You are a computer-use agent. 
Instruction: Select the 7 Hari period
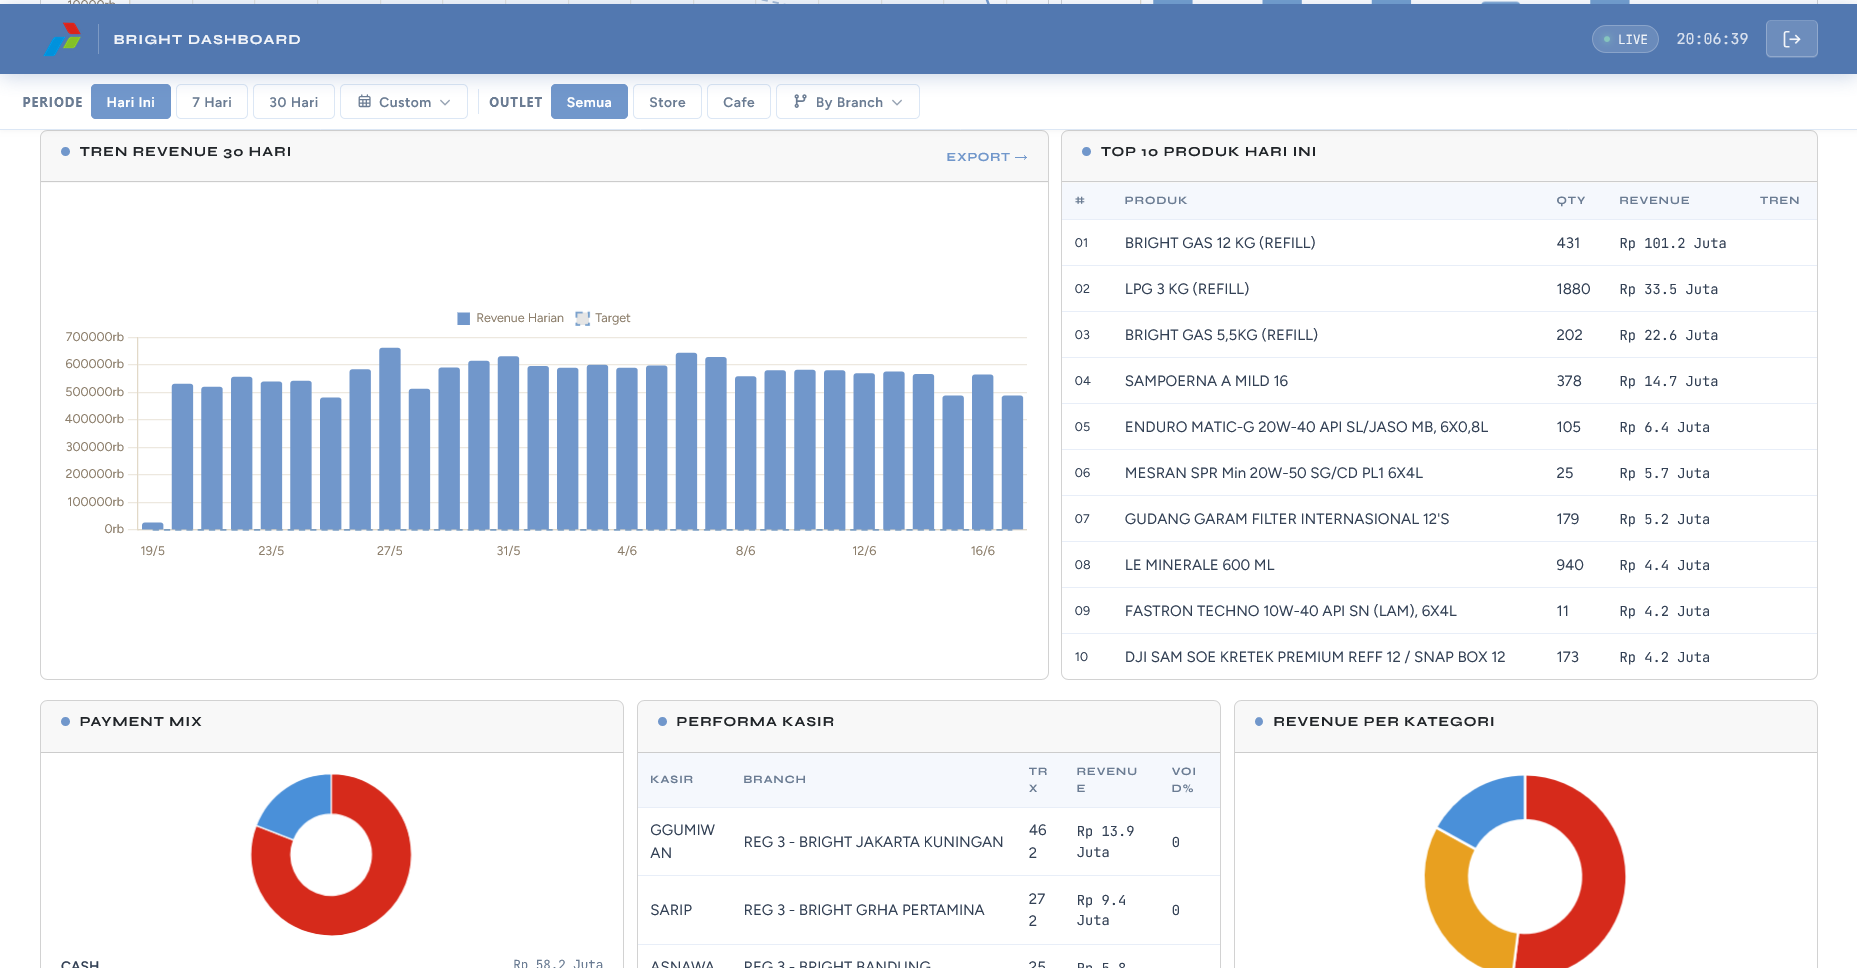click(x=212, y=102)
